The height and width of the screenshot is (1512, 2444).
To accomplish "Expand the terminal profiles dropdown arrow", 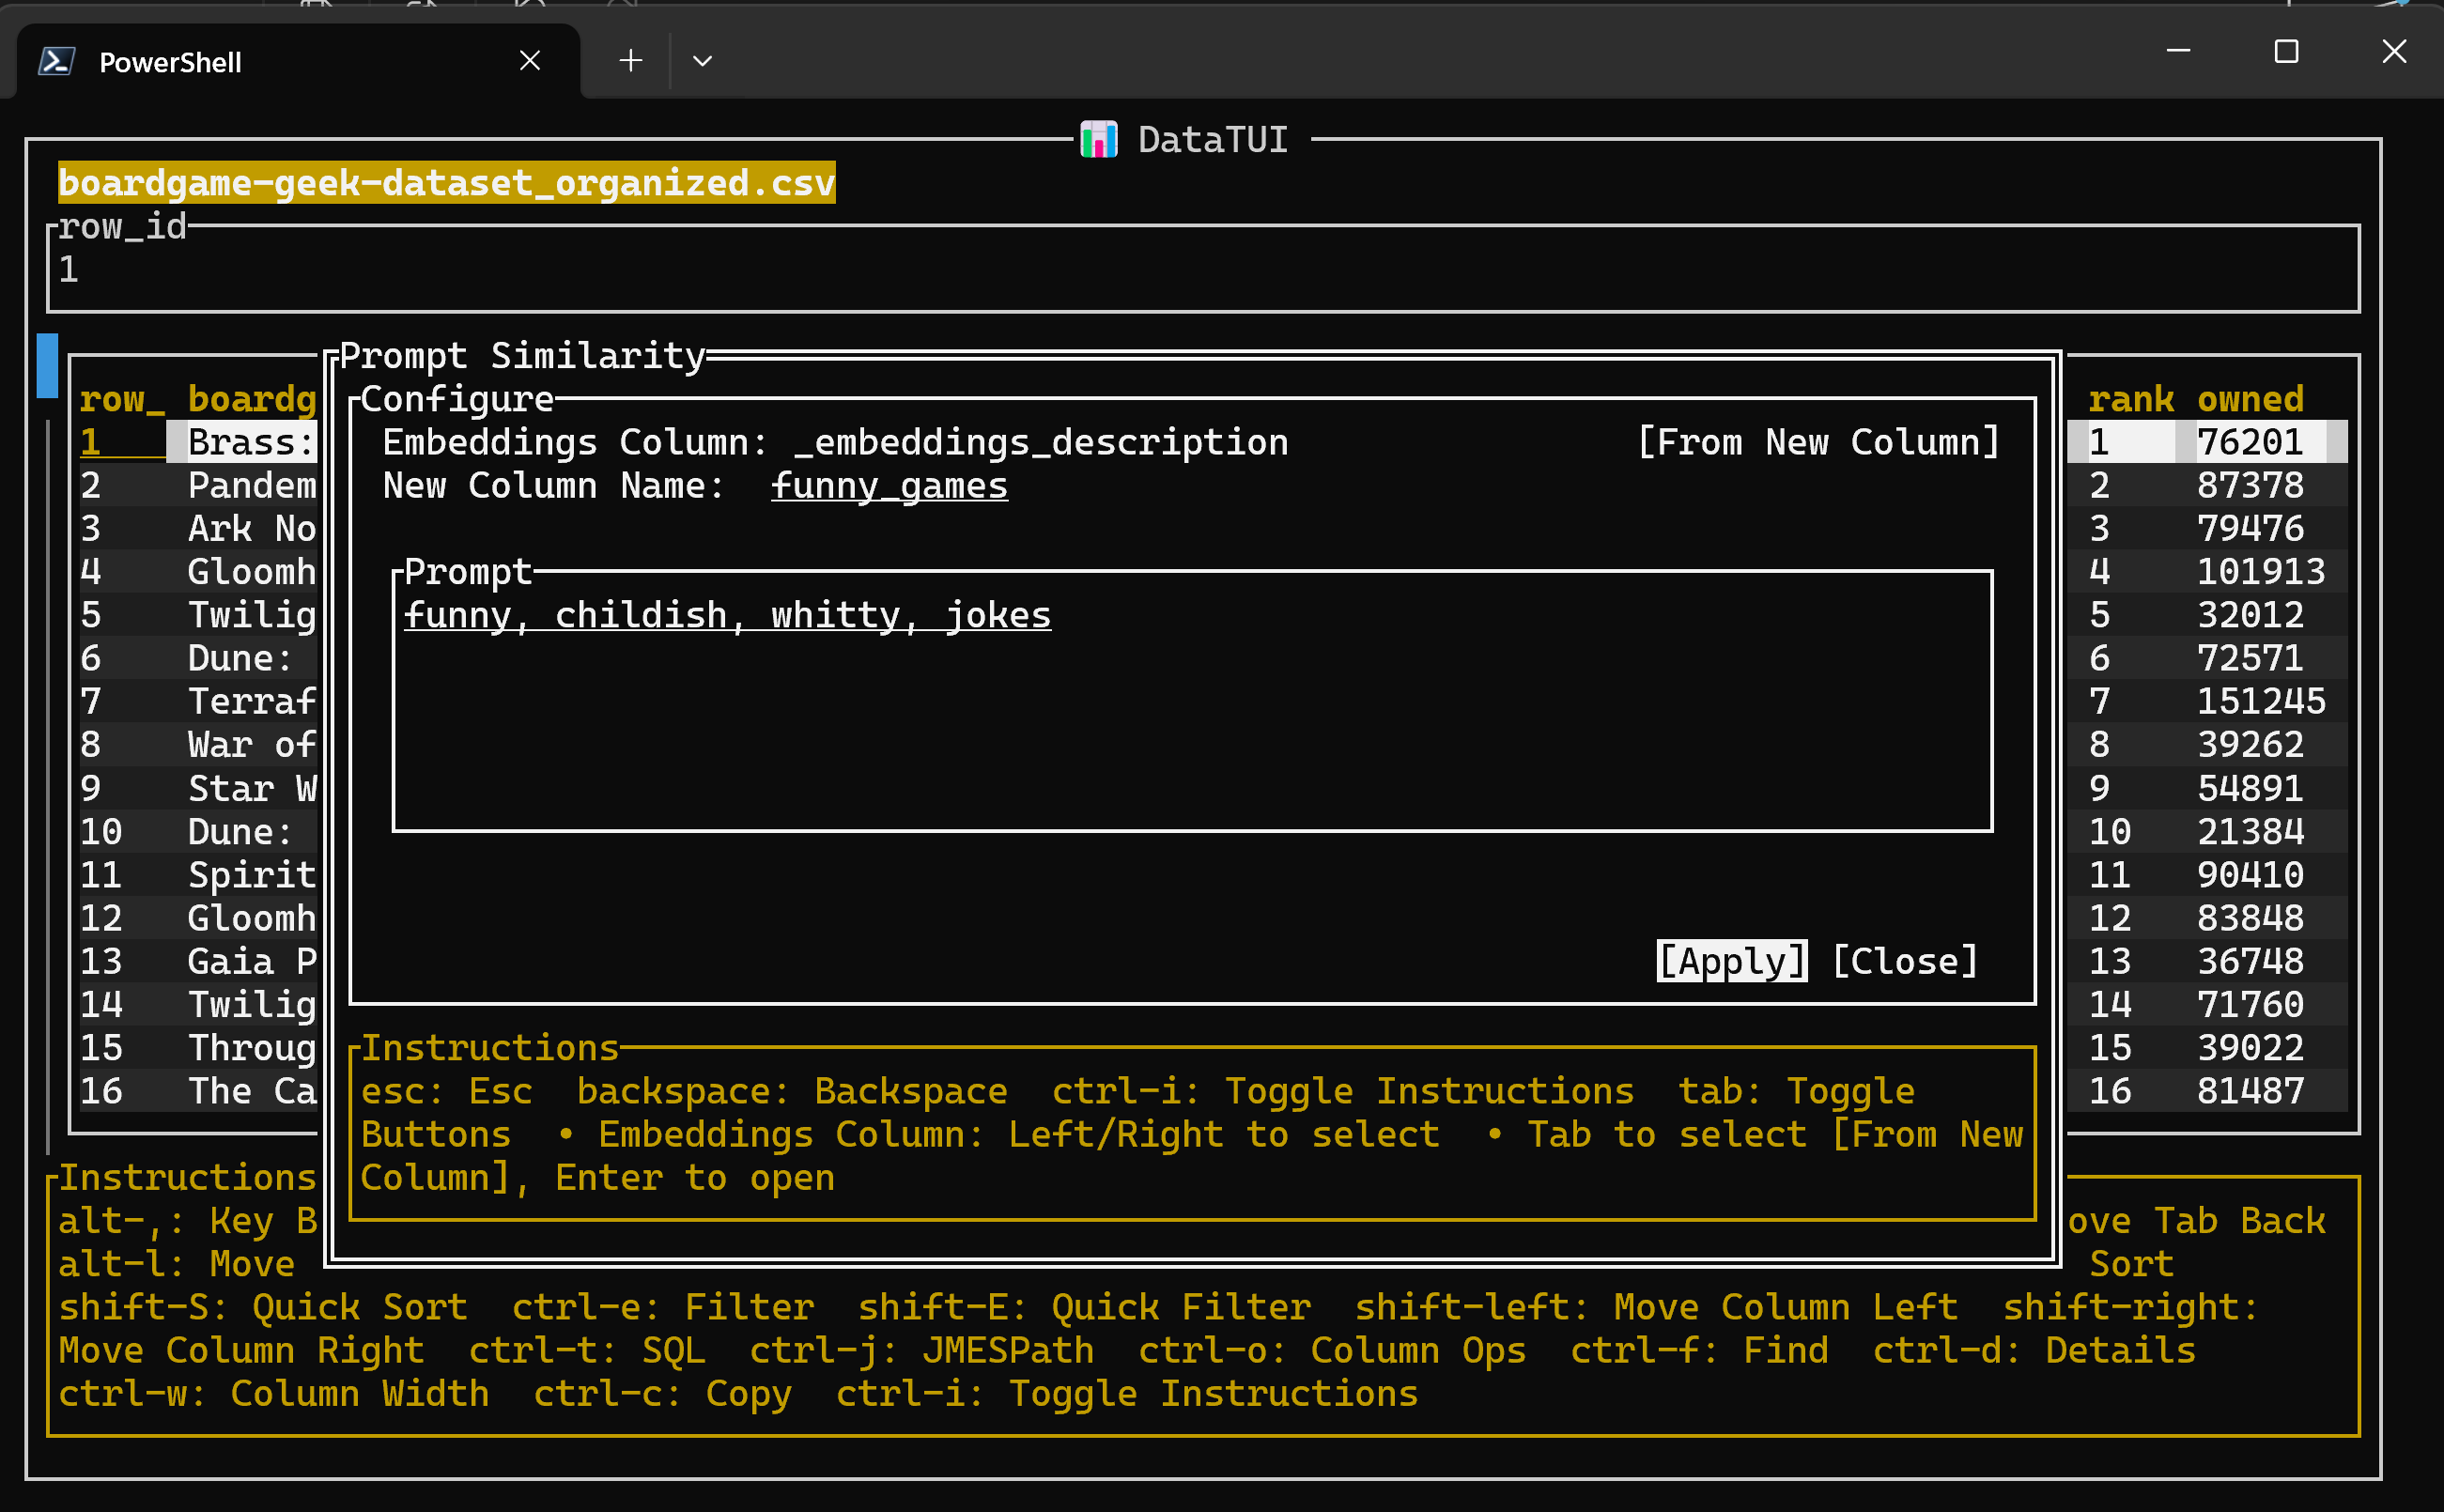I will [x=702, y=61].
